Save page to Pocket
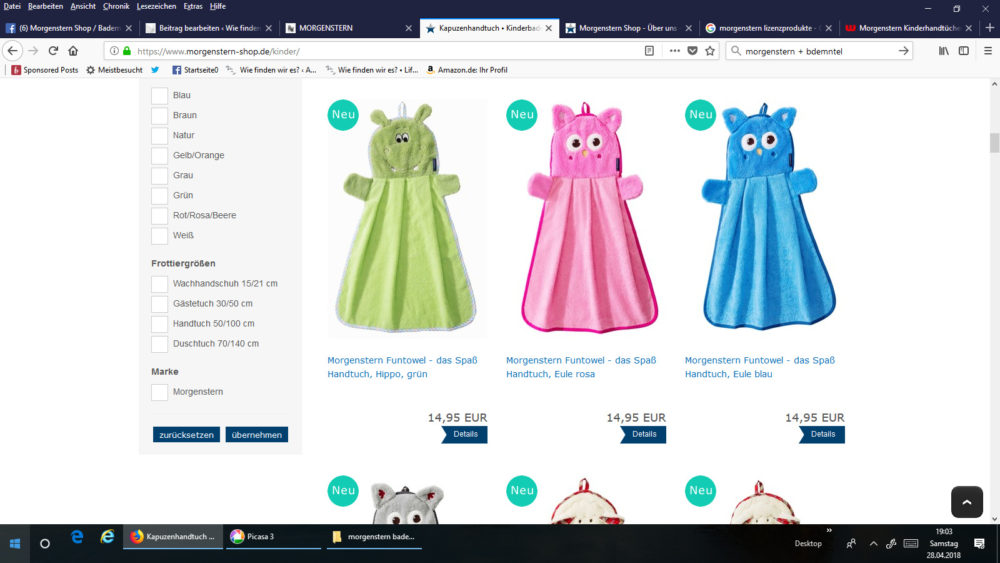 [x=693, y=51]
